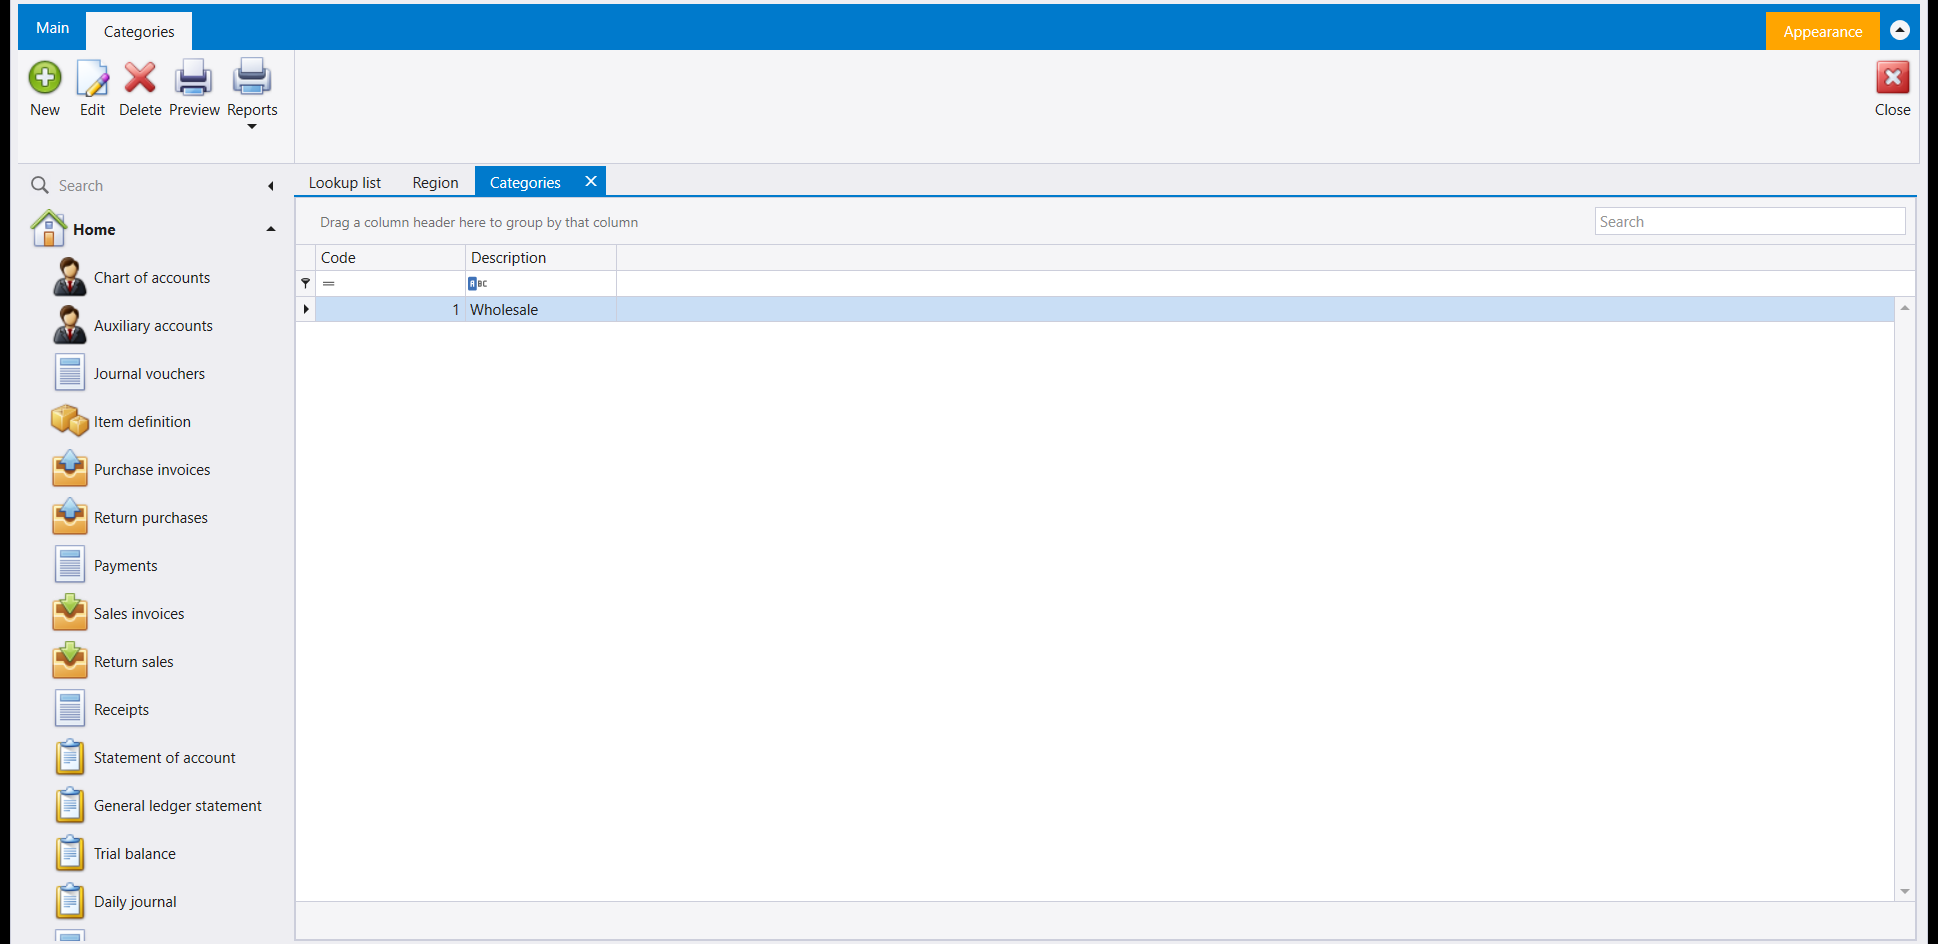Open the Reports printer dropdown

252,92
